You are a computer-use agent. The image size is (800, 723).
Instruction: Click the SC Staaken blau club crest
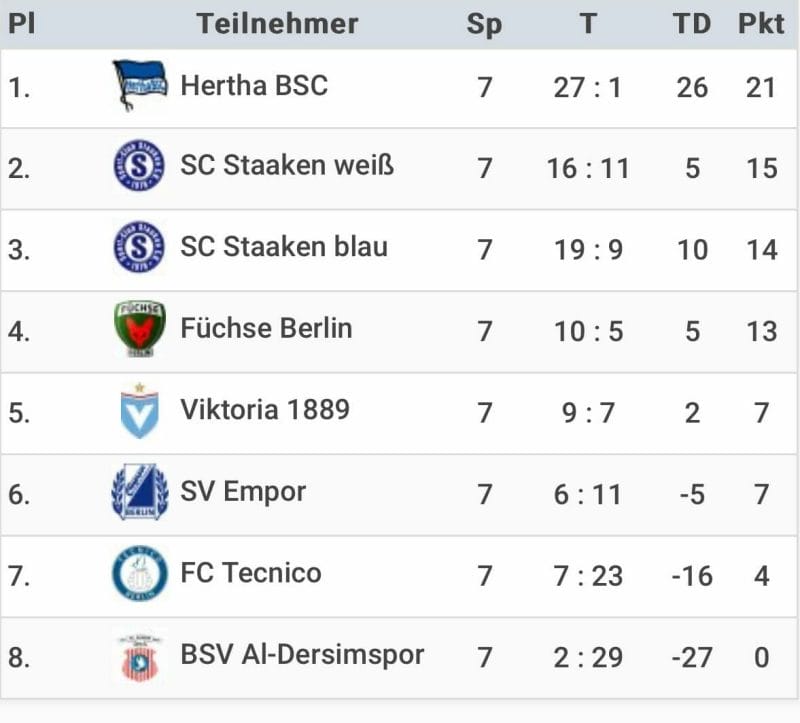[x=139, y=247]
